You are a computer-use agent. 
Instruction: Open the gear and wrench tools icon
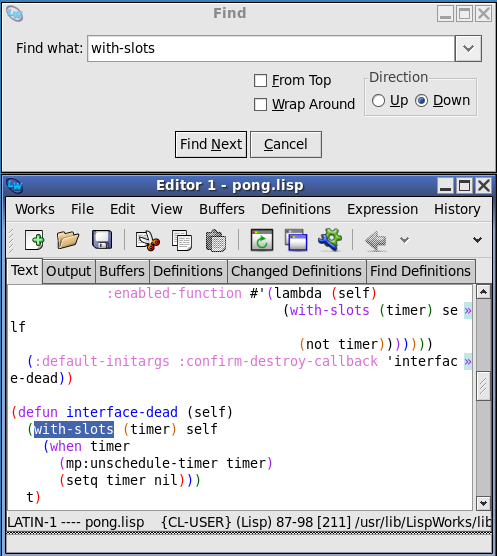tap(330, 240)
